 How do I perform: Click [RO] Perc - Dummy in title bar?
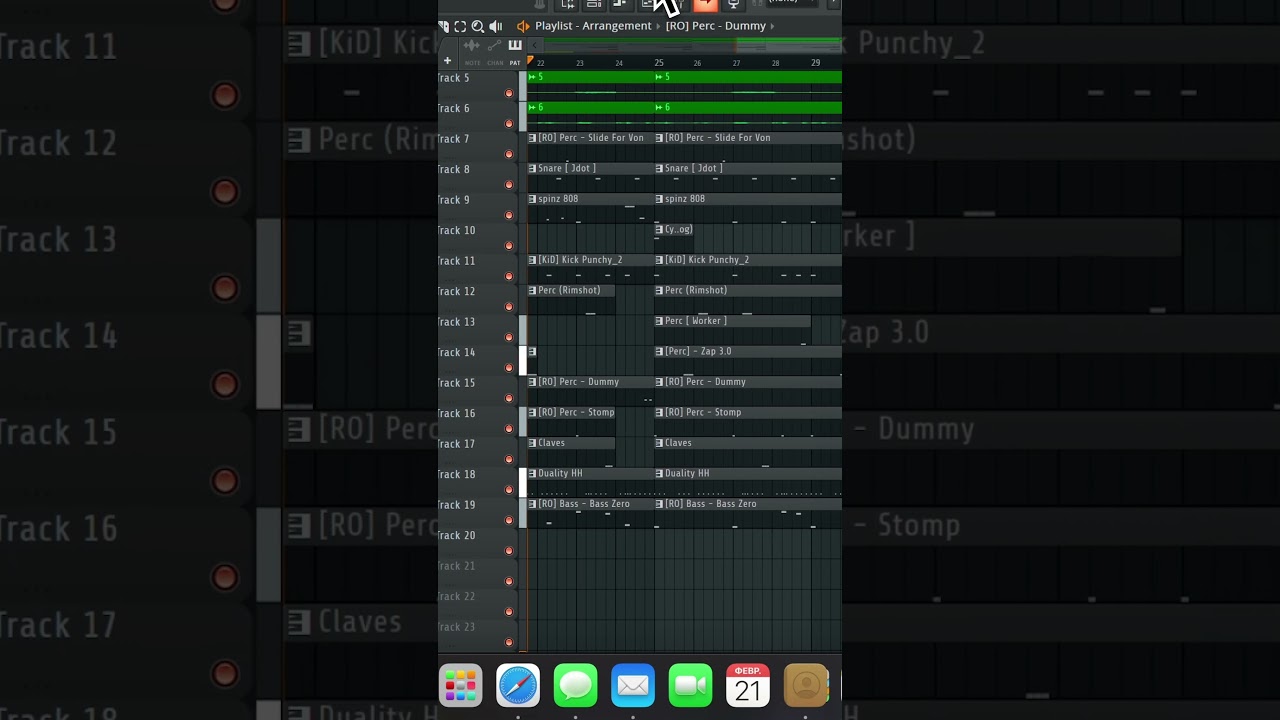[x=716, y=26]
